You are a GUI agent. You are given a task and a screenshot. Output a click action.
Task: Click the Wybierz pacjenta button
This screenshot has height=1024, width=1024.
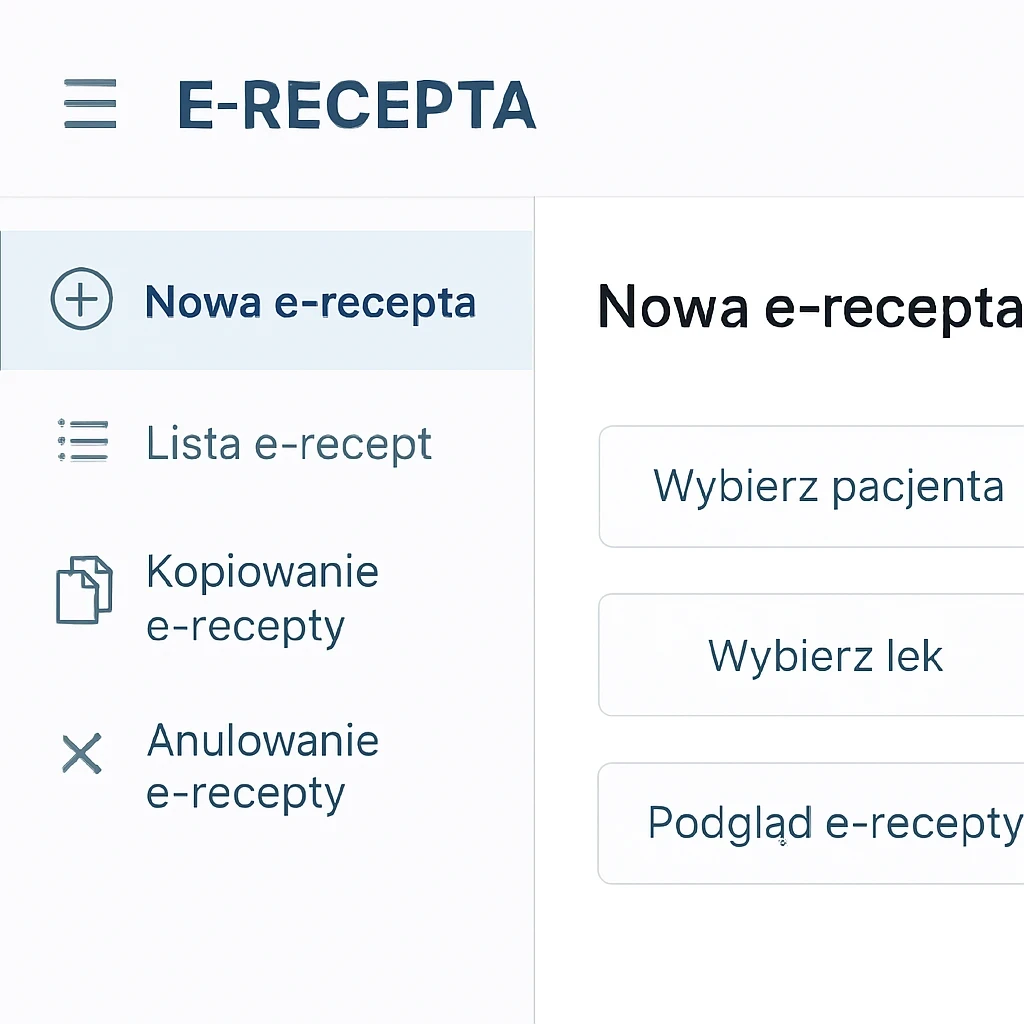(828, 487)
